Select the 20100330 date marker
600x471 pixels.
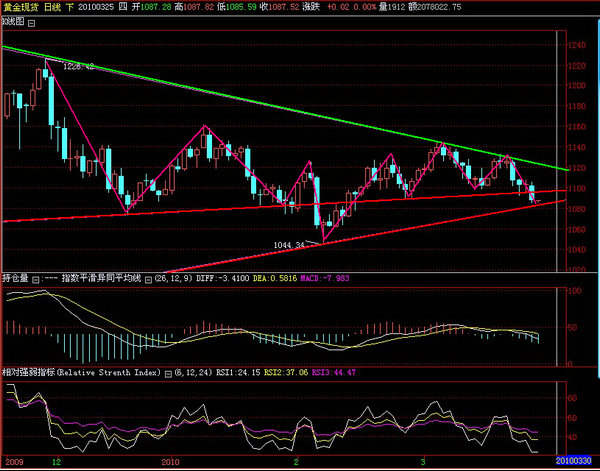[x=573, y=464]
